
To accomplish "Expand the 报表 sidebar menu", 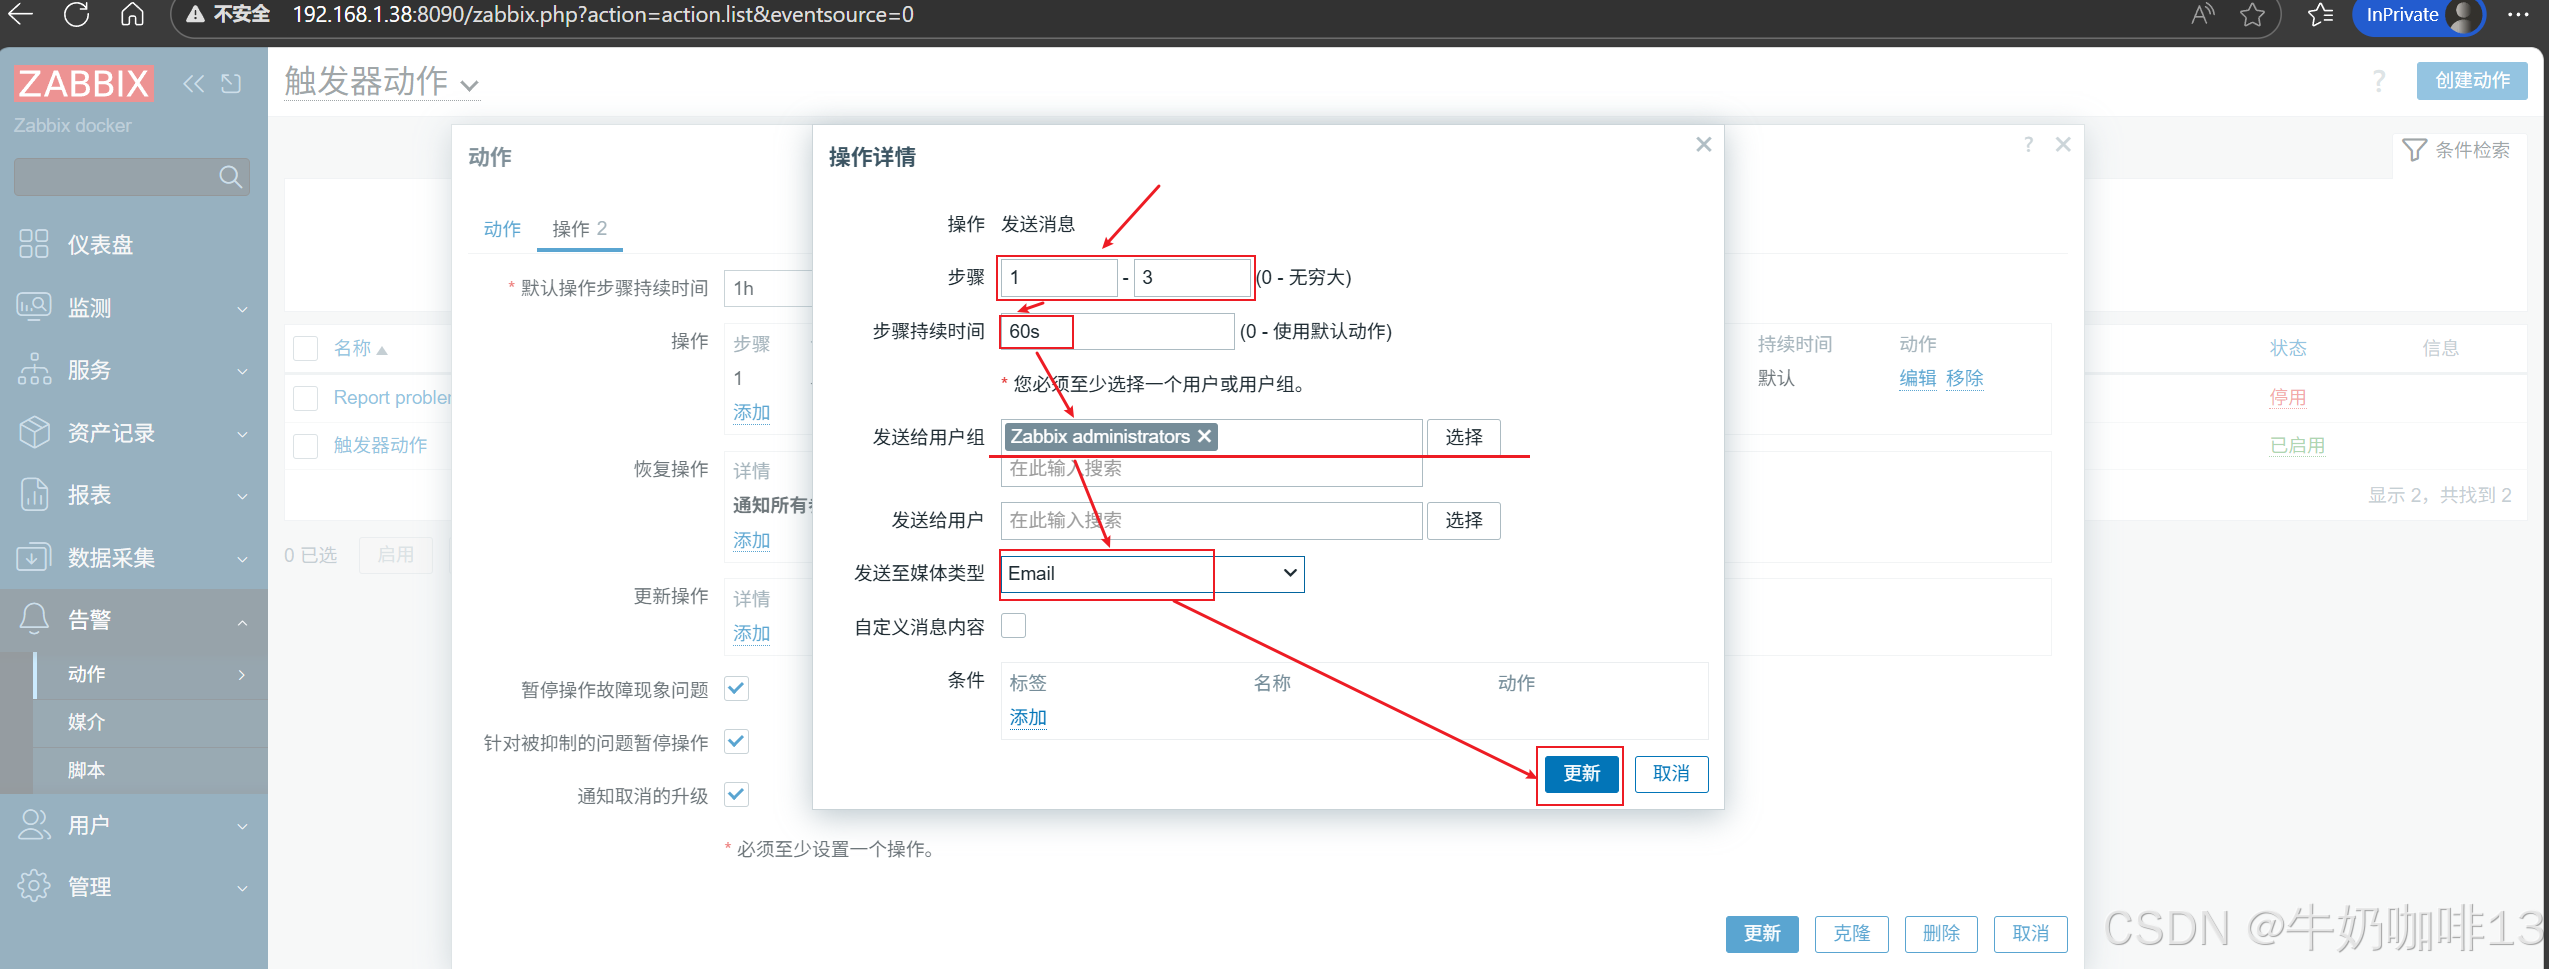I will [242, 496].
